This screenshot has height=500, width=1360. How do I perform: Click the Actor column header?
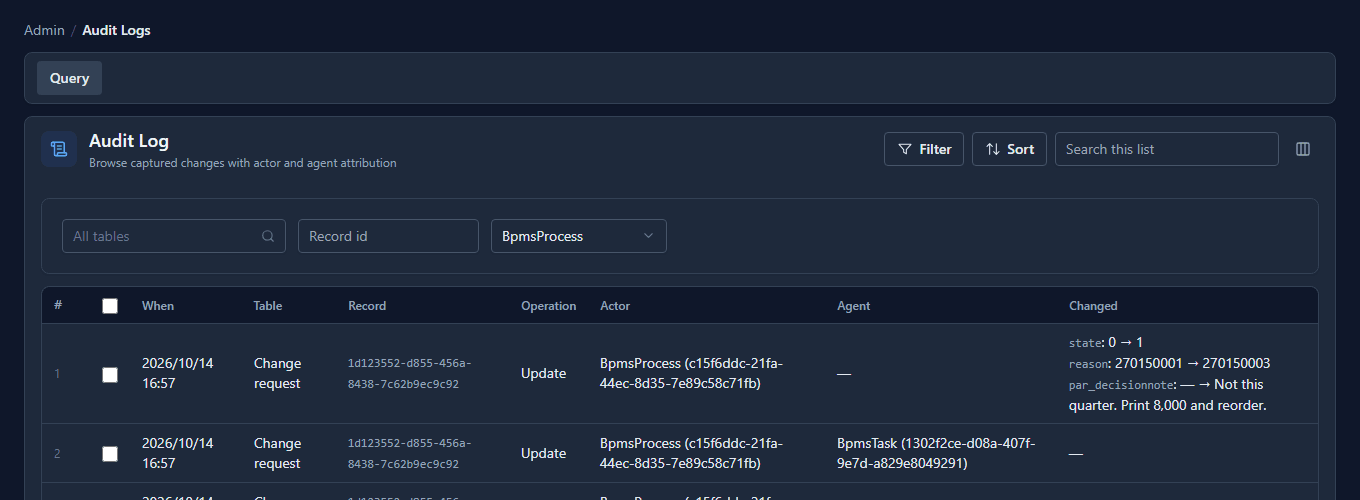[615, 306]
